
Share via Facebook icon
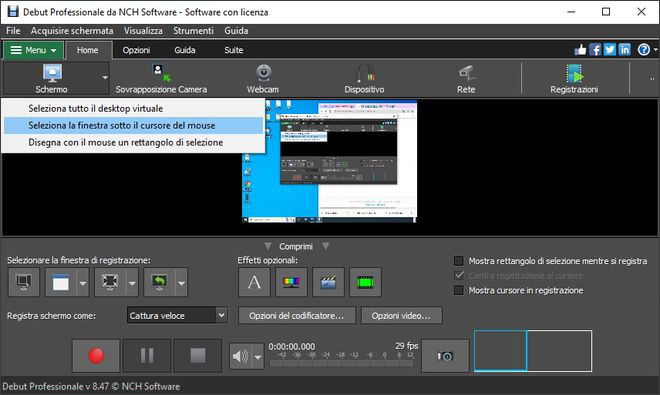point(595,50)
